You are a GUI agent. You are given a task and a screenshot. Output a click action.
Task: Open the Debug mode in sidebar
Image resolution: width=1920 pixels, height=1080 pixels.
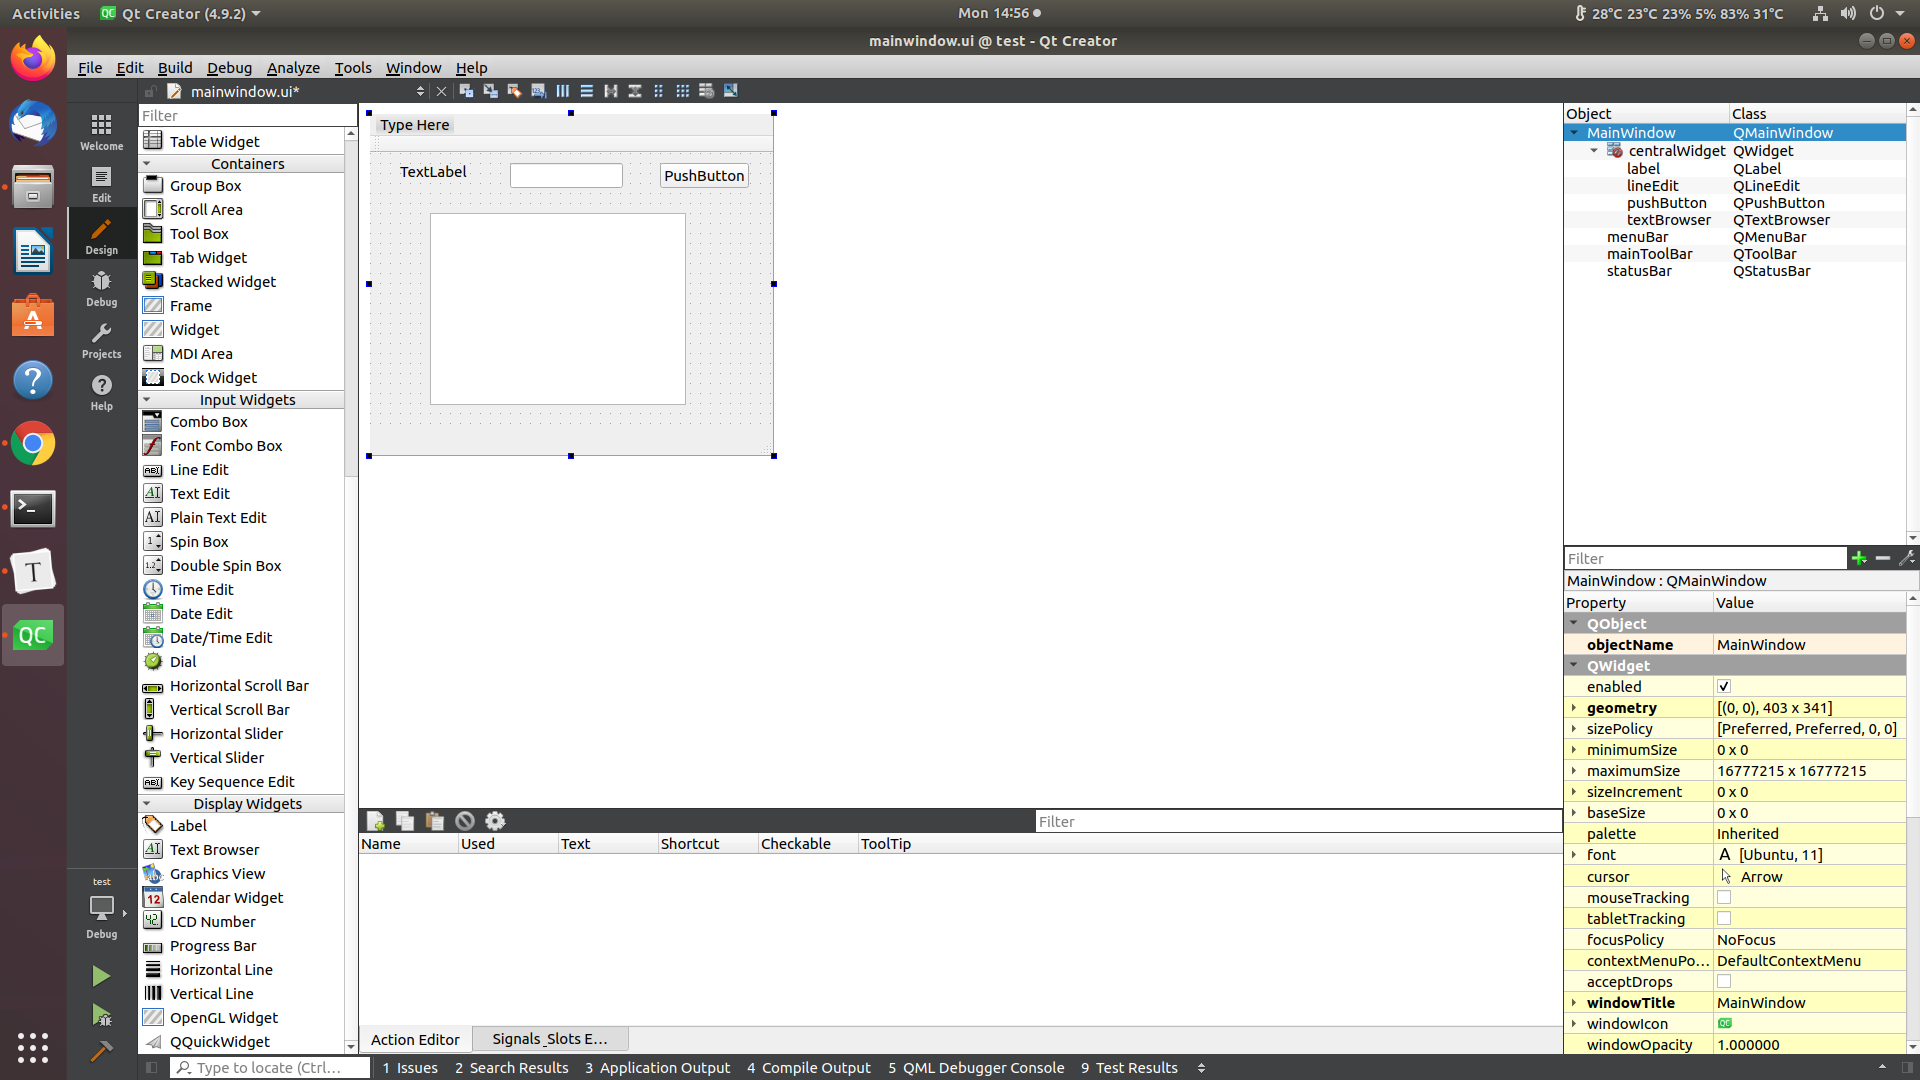101,288
